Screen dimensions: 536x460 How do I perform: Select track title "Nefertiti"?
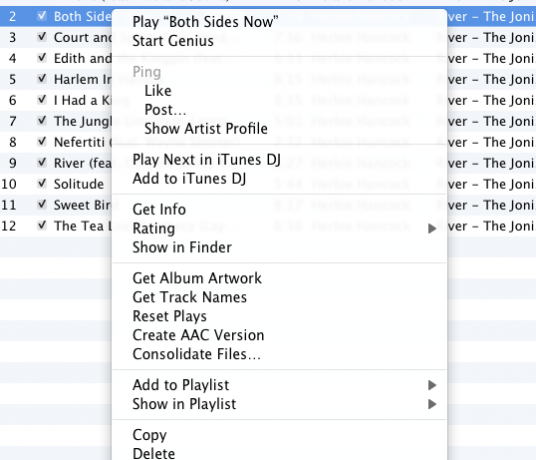(79, 142)
